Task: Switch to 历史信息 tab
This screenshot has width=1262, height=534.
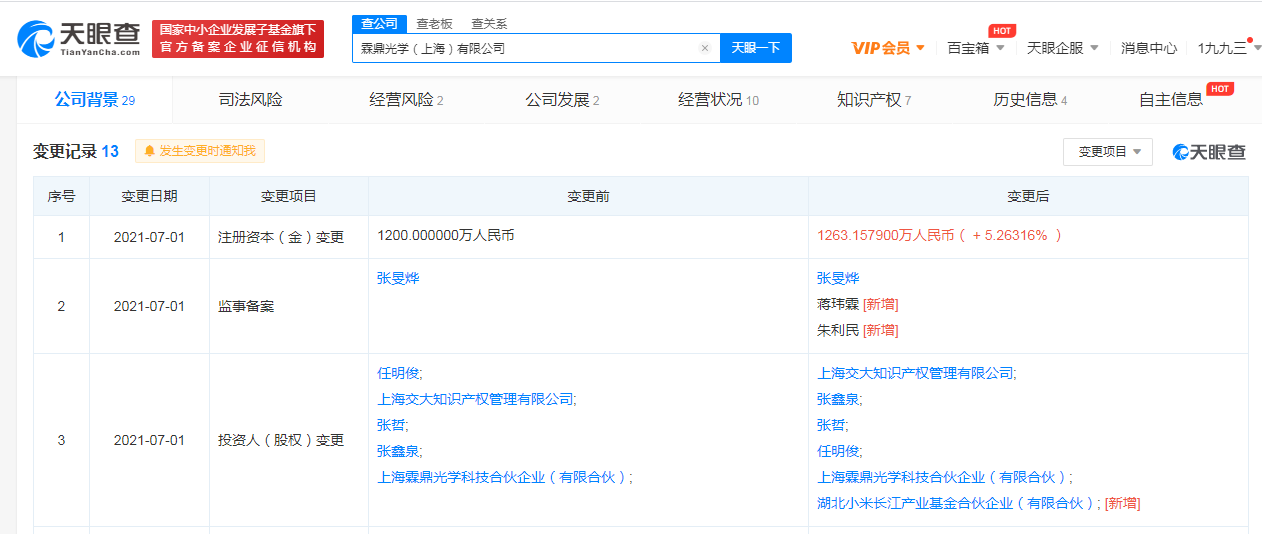Action: pyautogui.click(x=1029, y=100)
